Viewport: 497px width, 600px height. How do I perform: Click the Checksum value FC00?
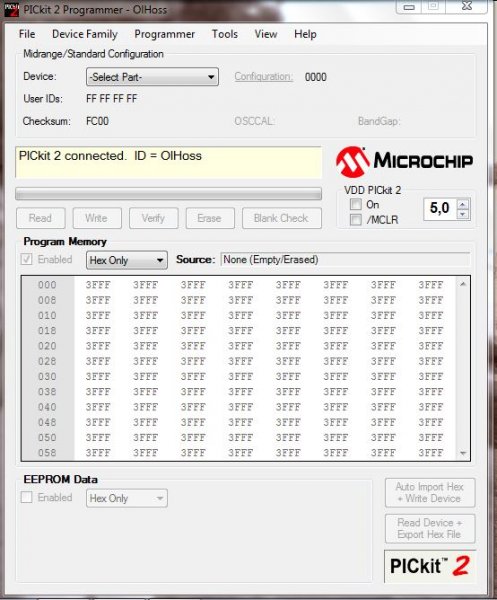click(97, 121)
